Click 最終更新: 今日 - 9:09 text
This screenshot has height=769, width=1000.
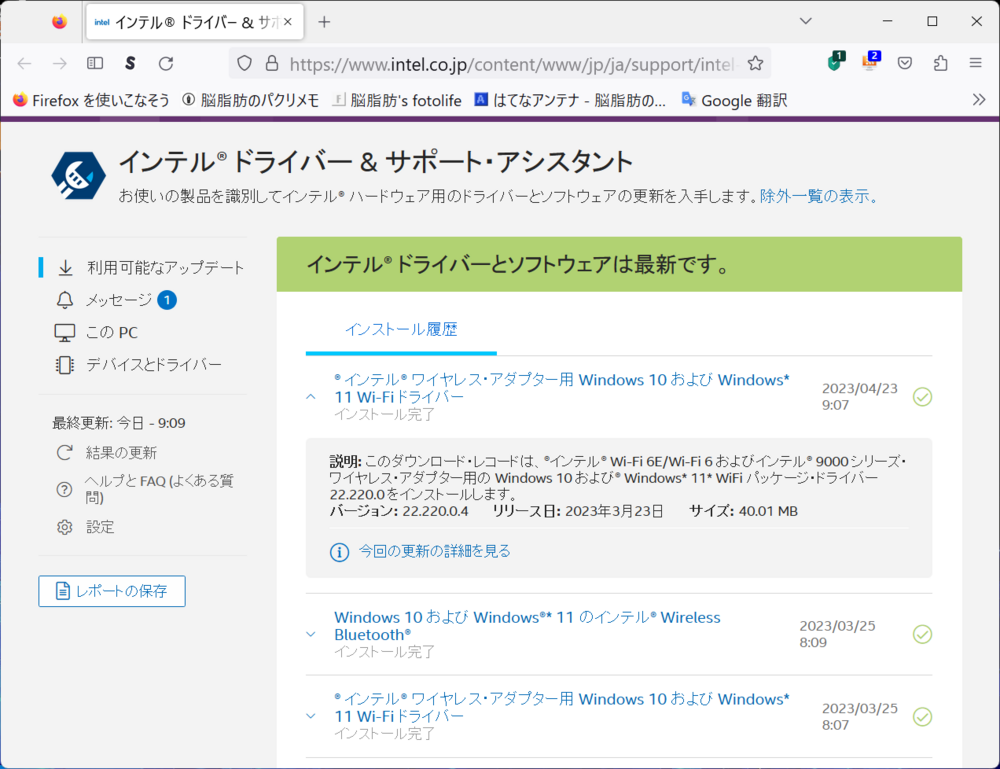click(119, 423)
